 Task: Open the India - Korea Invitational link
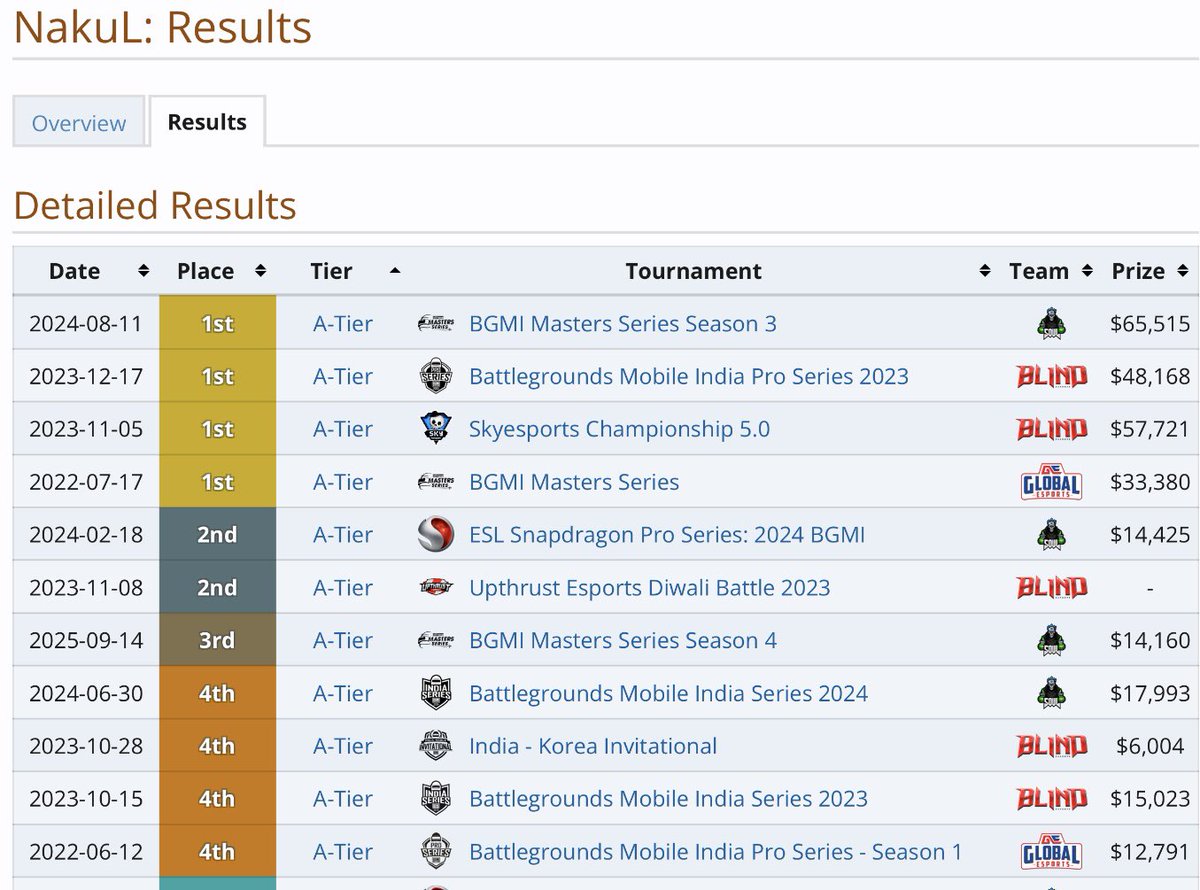593,746
